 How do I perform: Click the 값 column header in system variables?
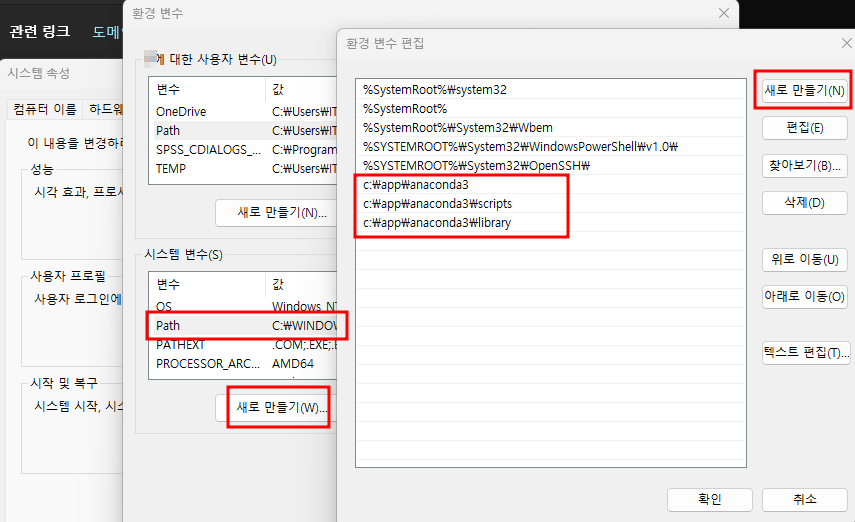[302, 284]
